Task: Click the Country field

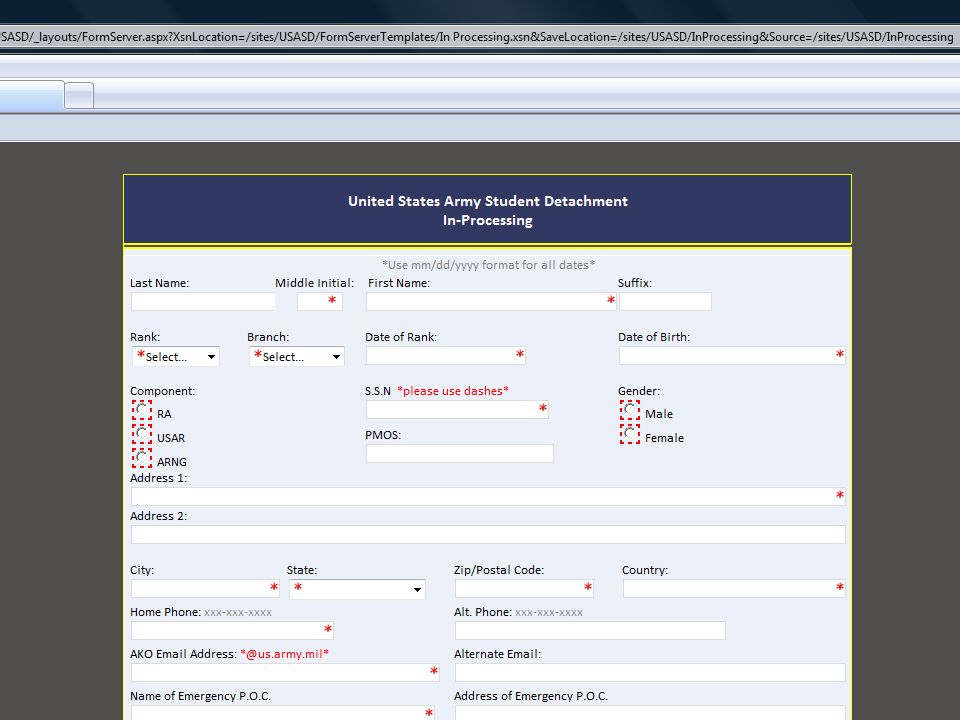Action: click(x=734, y=588)
